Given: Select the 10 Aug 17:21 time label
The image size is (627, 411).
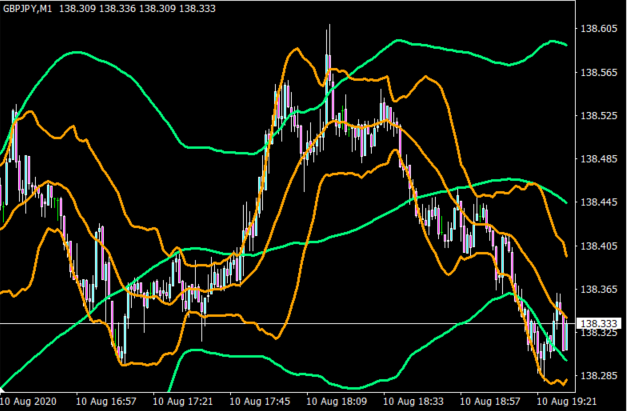Looking at the screenshot, I should (183, 401).
